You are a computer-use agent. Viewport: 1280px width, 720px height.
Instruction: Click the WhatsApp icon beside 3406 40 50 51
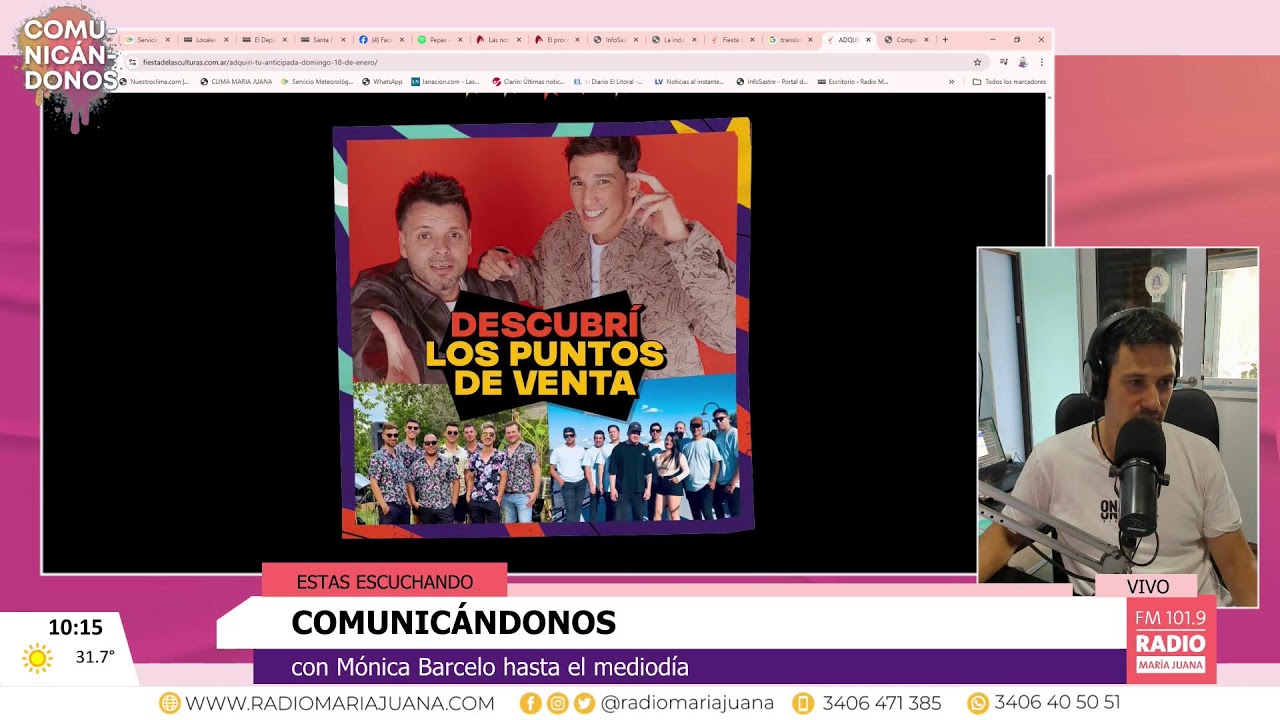978,703
